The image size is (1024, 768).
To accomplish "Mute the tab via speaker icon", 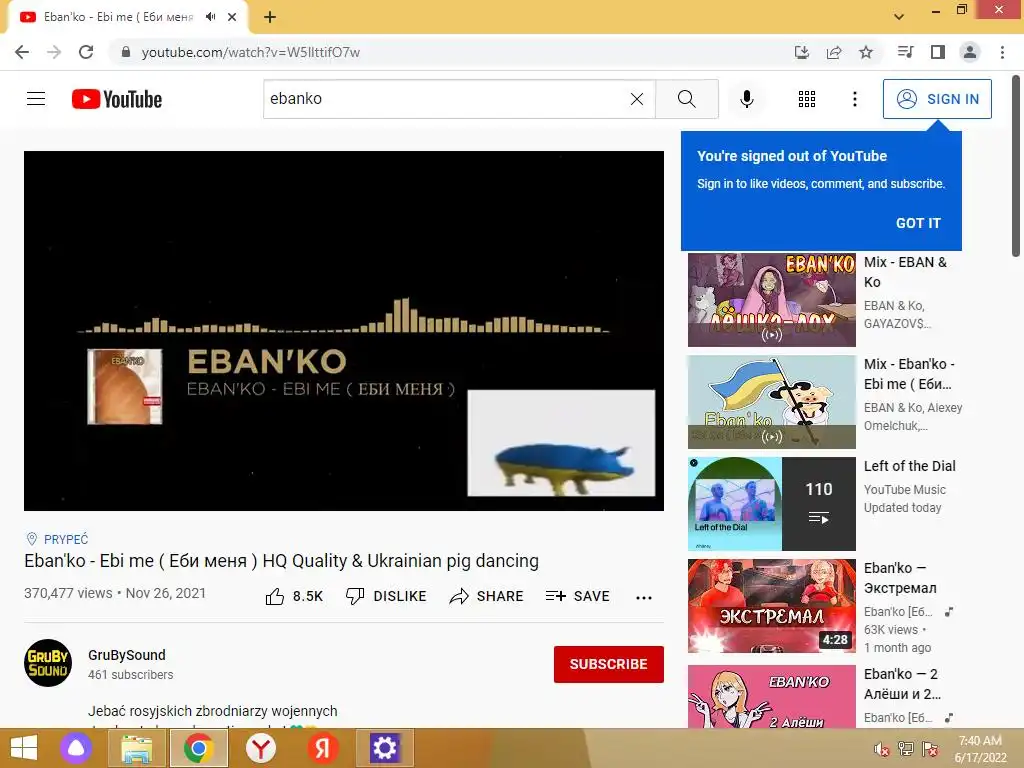I will [210, 17].
